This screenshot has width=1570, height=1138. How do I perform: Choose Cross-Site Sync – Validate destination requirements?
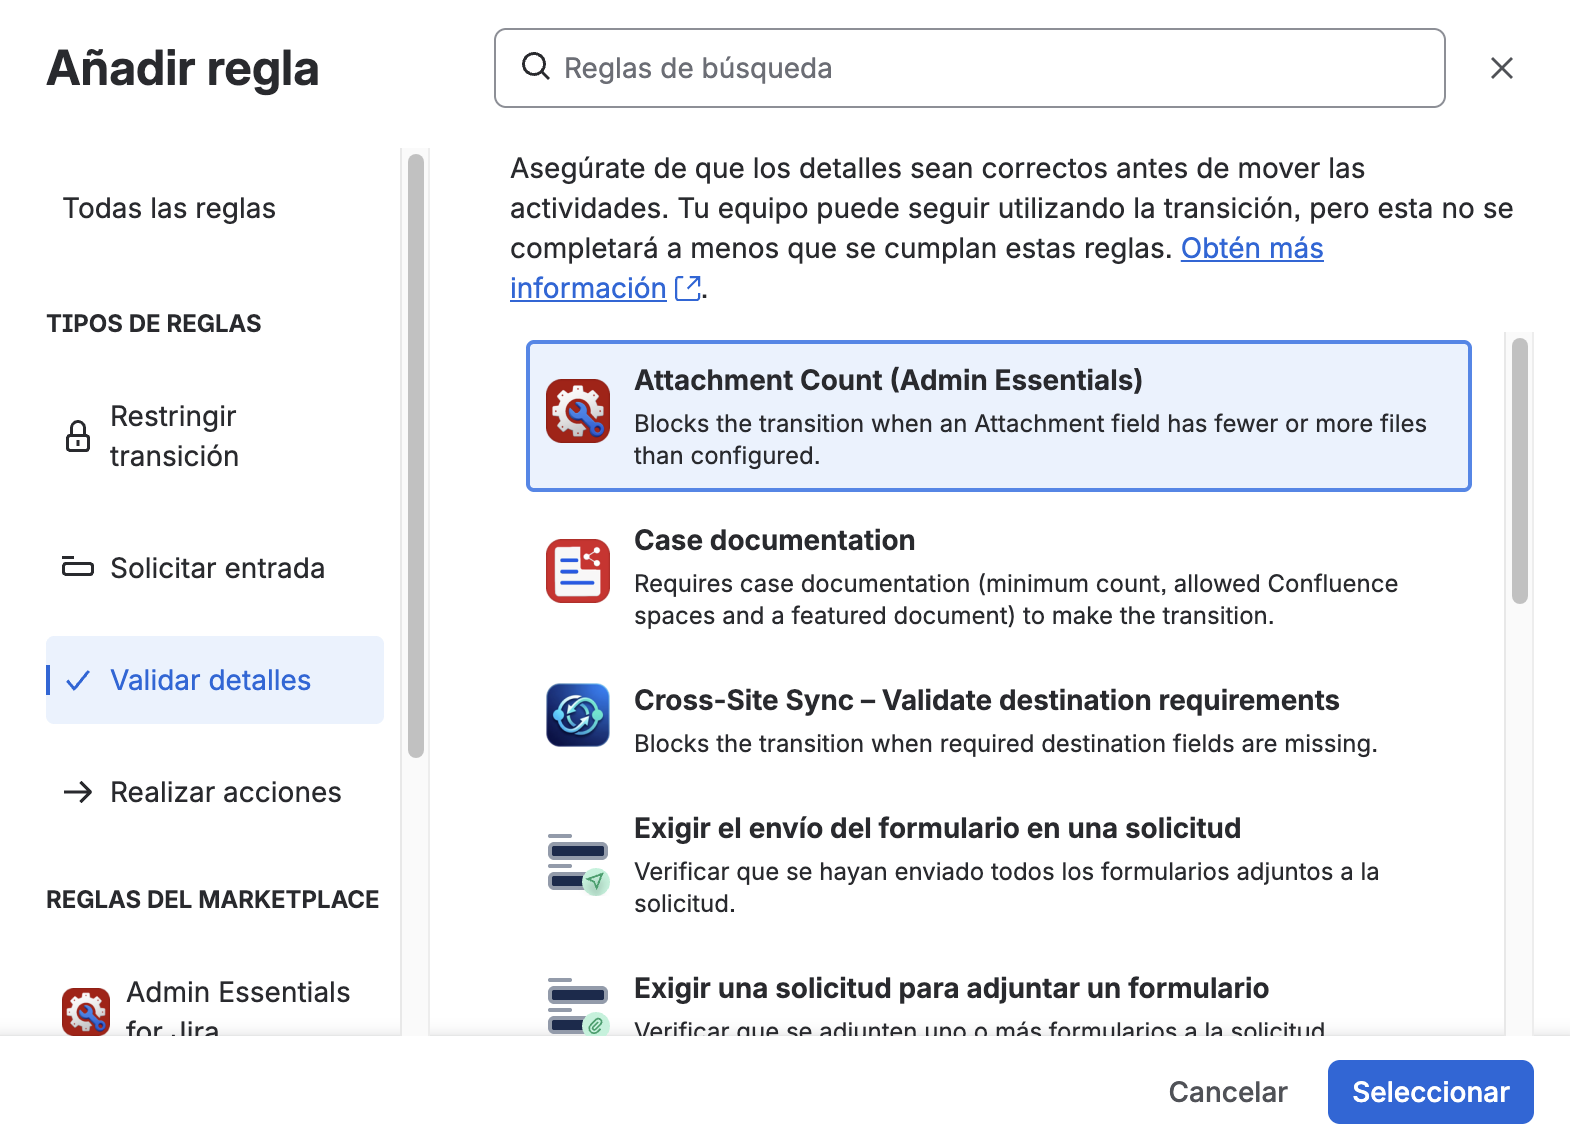coord(986,700)
